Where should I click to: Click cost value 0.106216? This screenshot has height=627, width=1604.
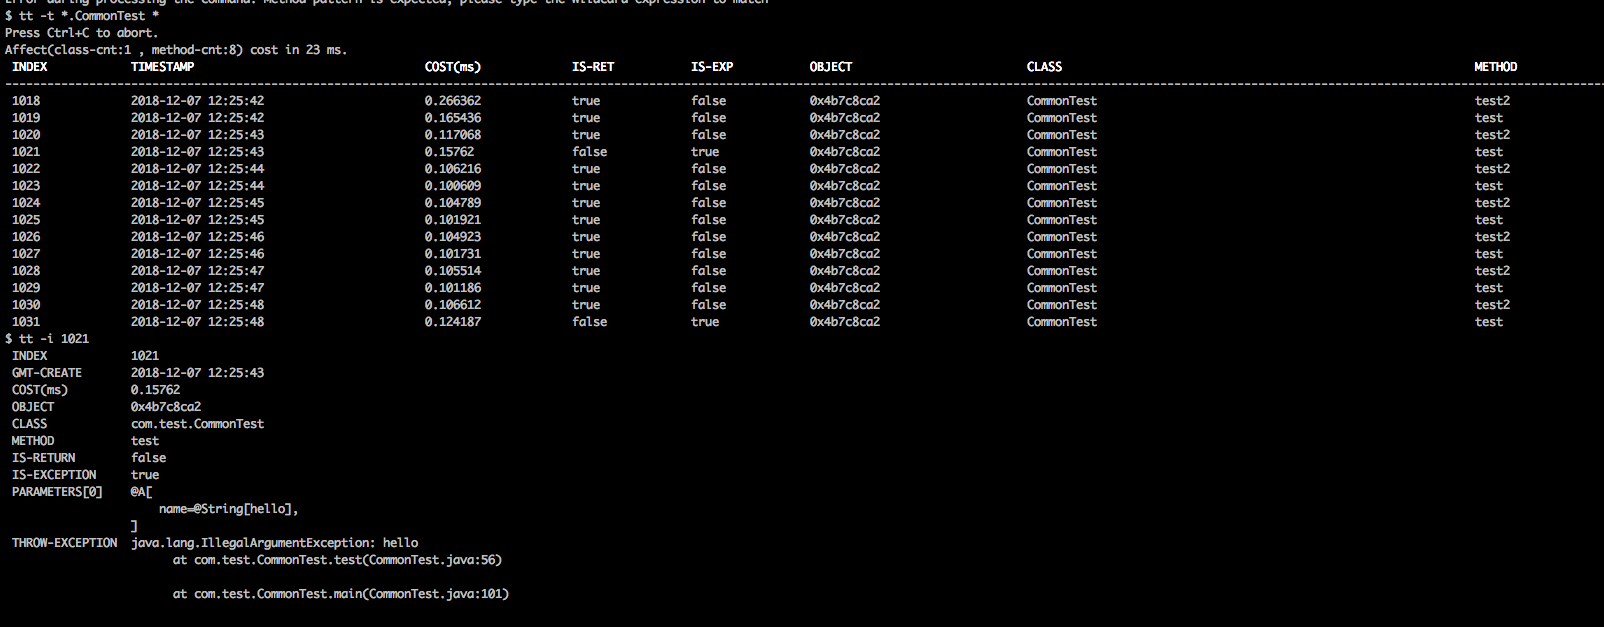coord(452,169)
